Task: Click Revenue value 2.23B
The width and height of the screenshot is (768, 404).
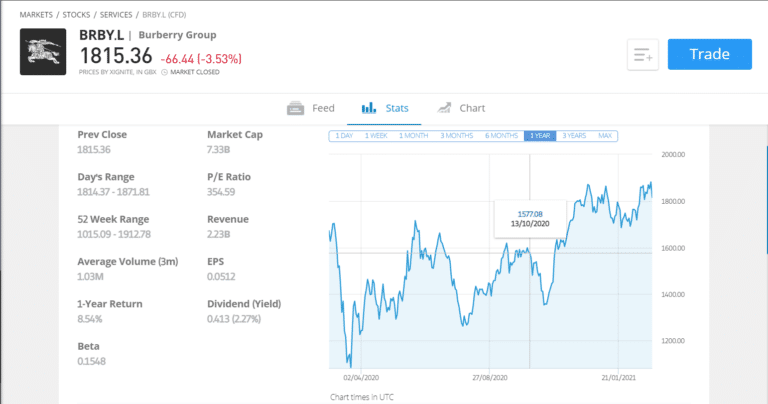Action: click(x=218, y=234)
